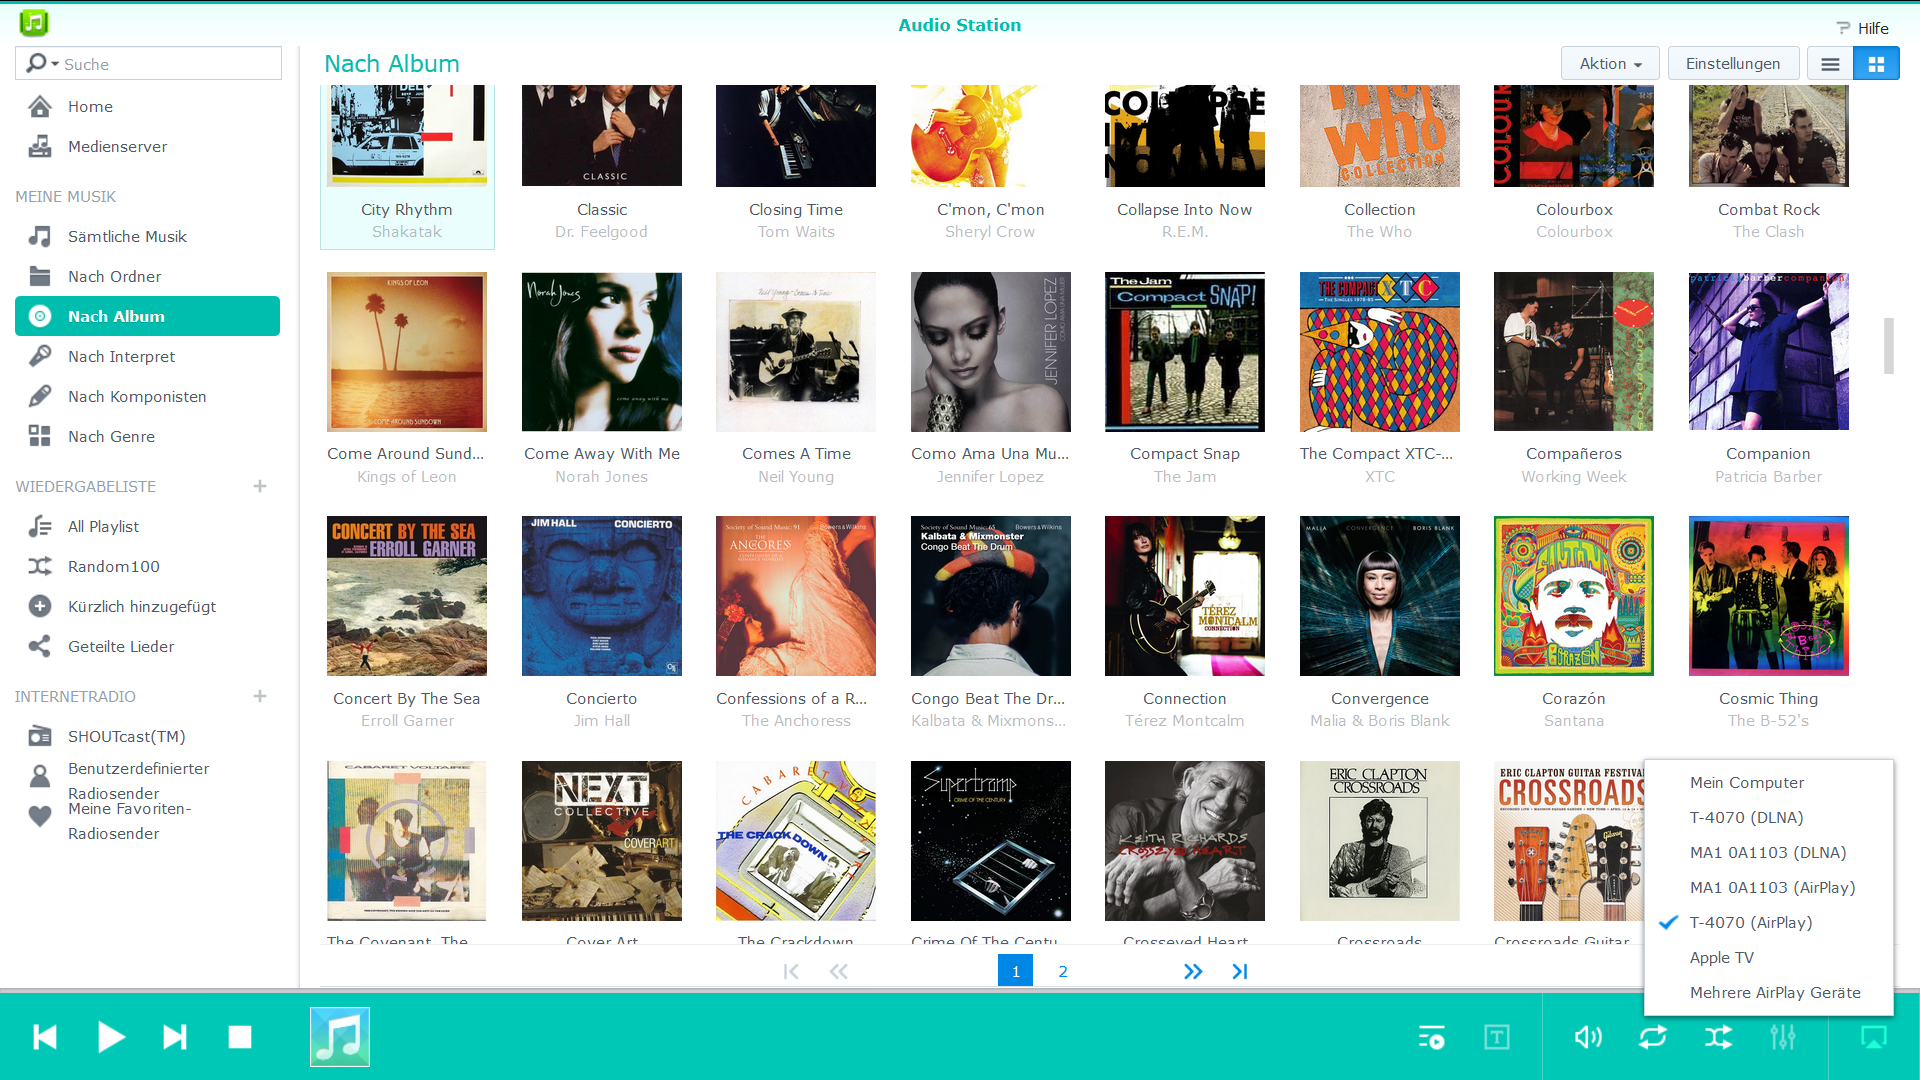The width and height of the screenshot is (1920, 1080).
Task: Go back several pages with double arrow
Action: pyautogui.click(x=839, y=971)
